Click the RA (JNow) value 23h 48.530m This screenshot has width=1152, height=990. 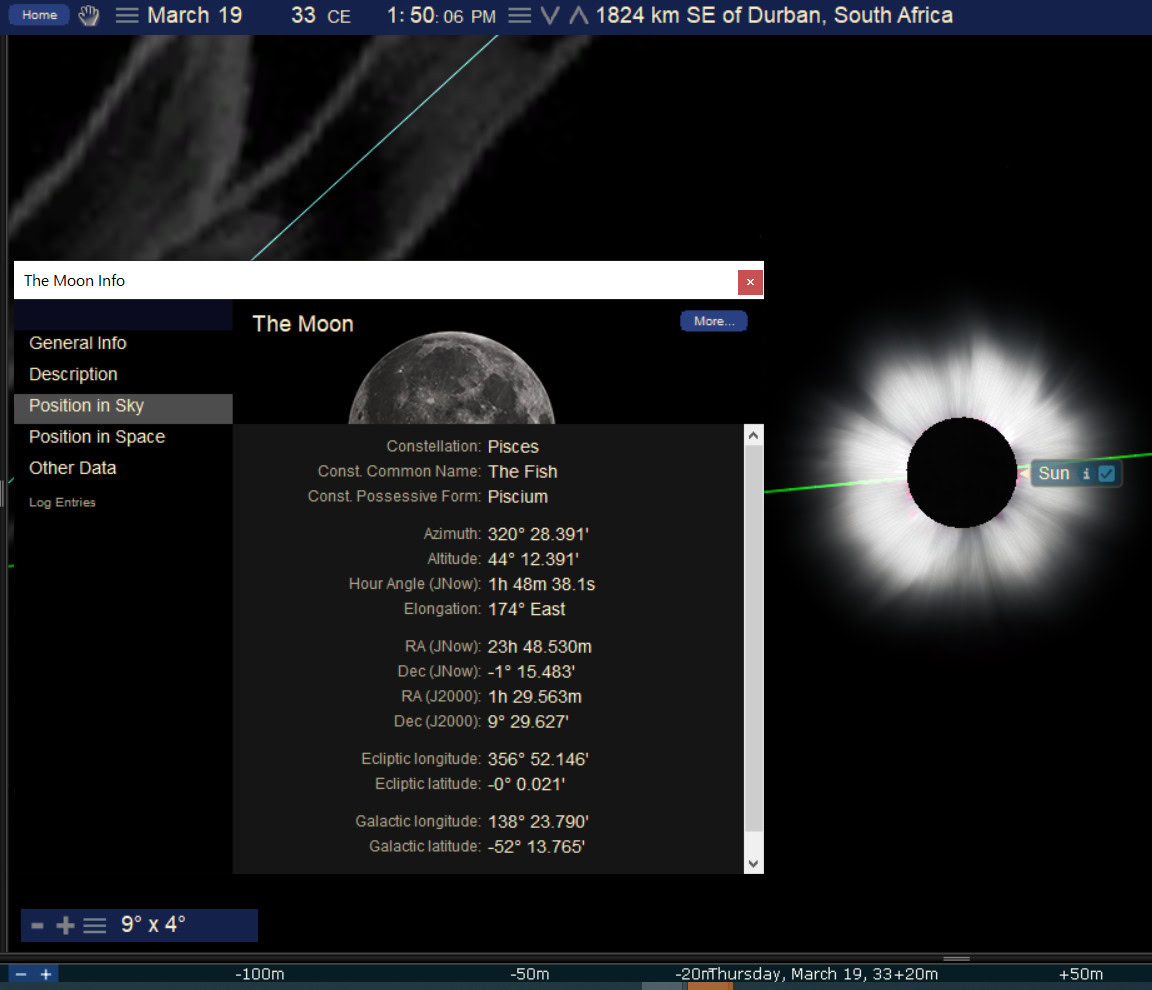[539, 646]
